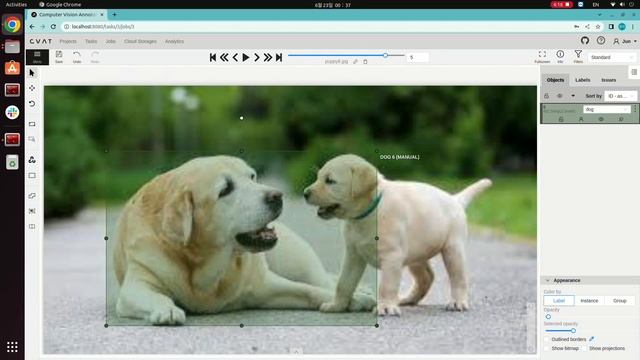This screenshot has width=640, height=360.
Task: Color objects by Label
Action: (x=559, y=301)
